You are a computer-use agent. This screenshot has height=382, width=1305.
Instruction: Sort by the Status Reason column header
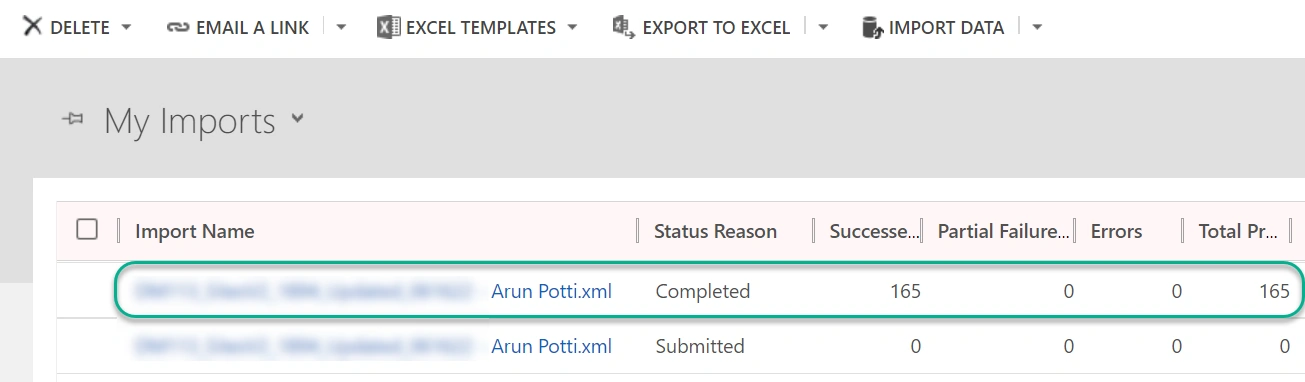point(715,231)
